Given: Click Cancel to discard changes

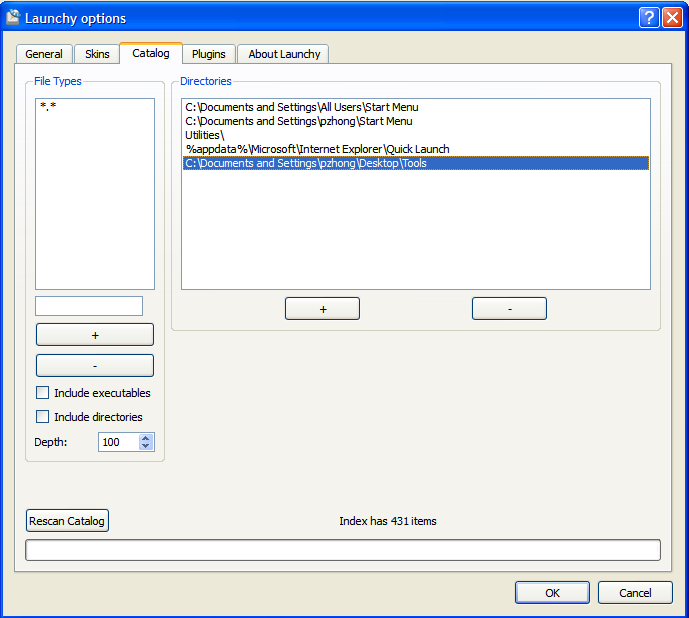Looking at the screenshot, I should click(635, 593).
